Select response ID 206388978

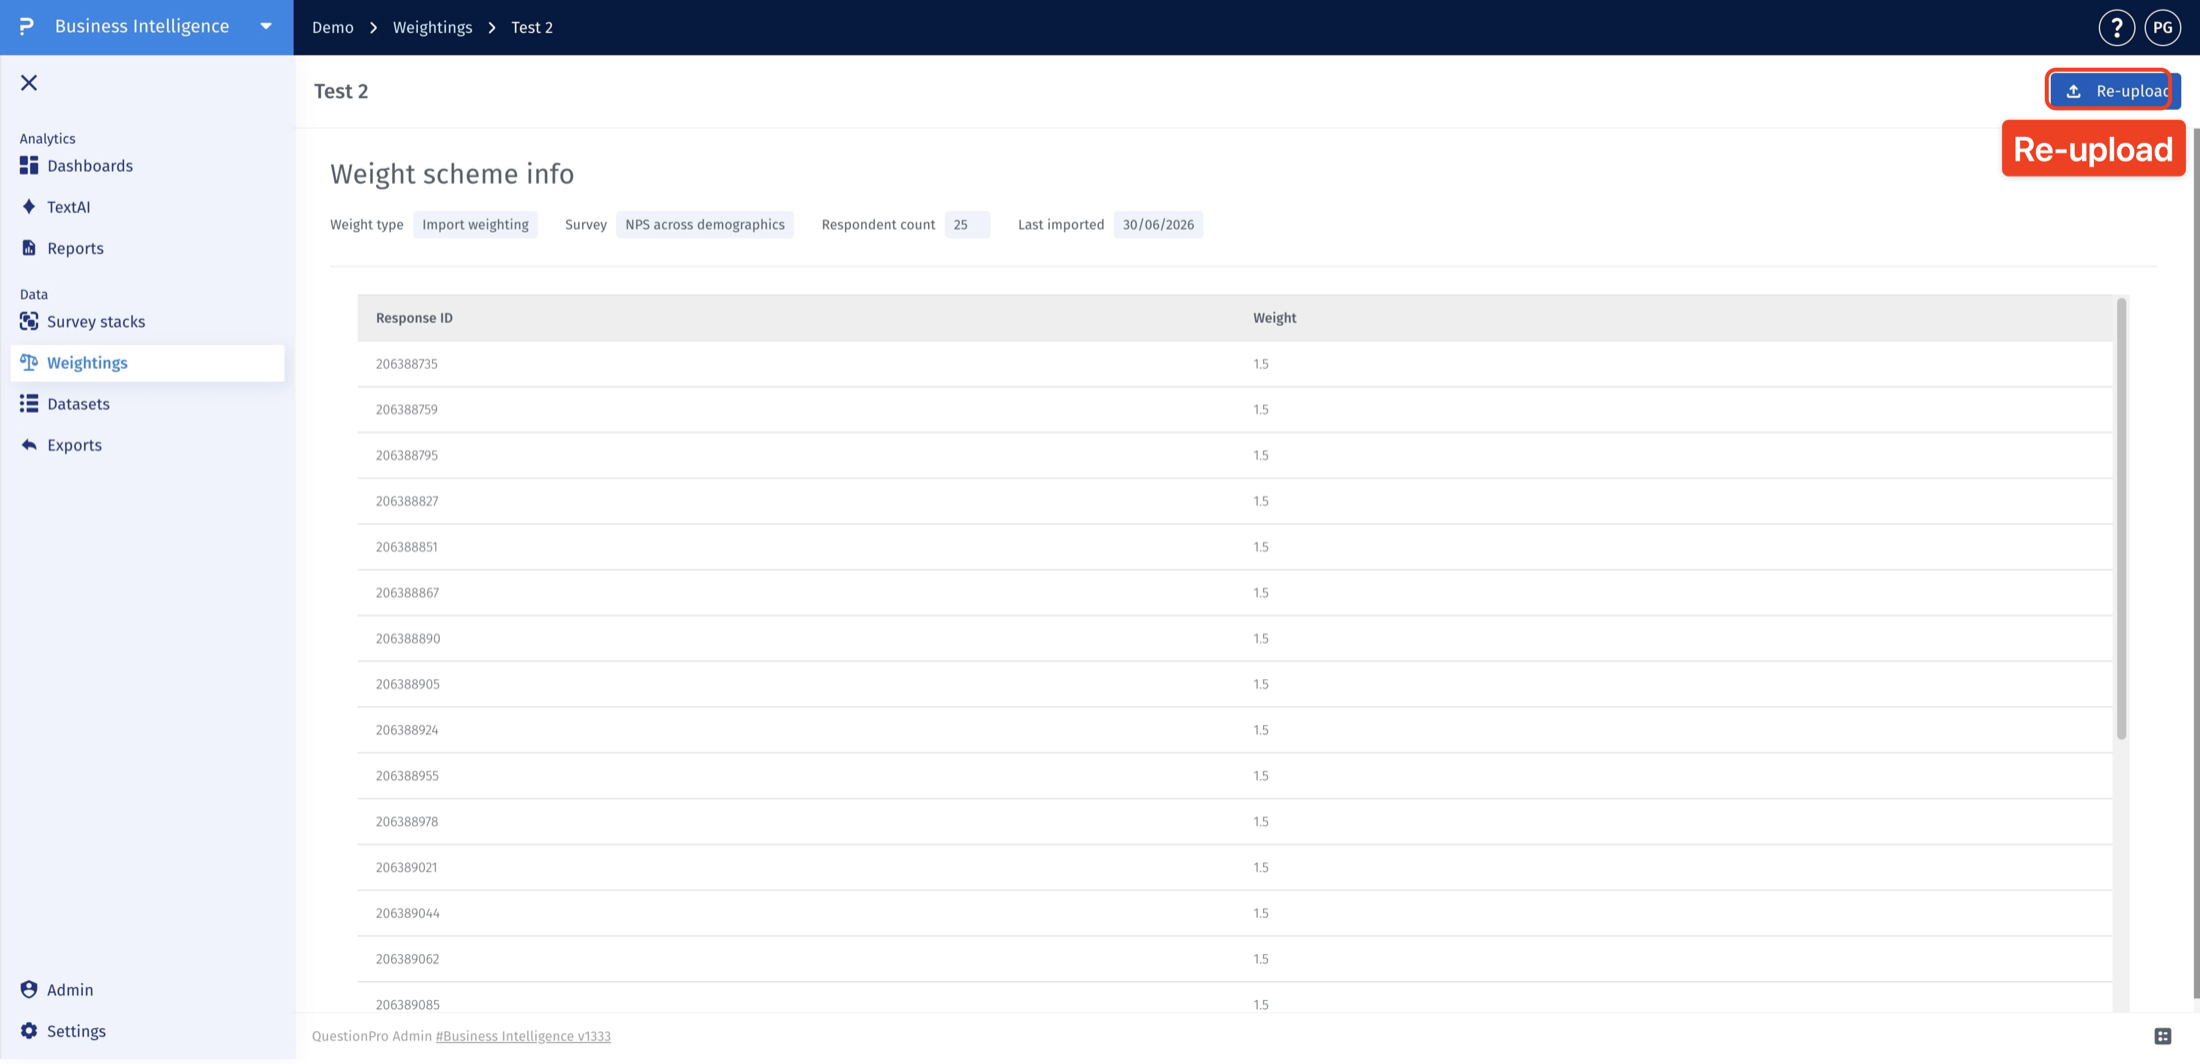tap(407, 822)
